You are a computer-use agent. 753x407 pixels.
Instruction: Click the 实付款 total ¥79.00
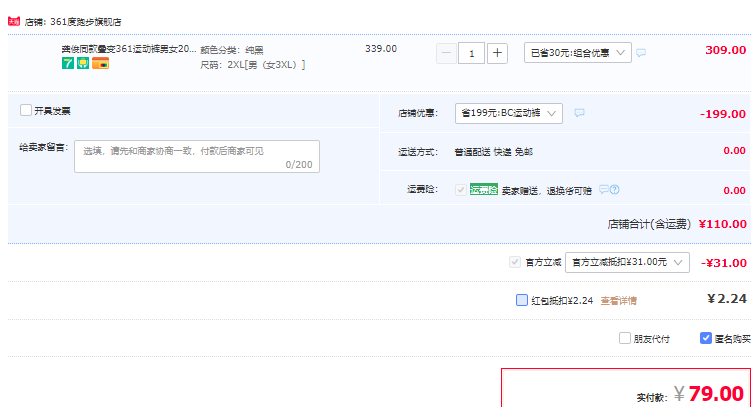tap(709, 394)
